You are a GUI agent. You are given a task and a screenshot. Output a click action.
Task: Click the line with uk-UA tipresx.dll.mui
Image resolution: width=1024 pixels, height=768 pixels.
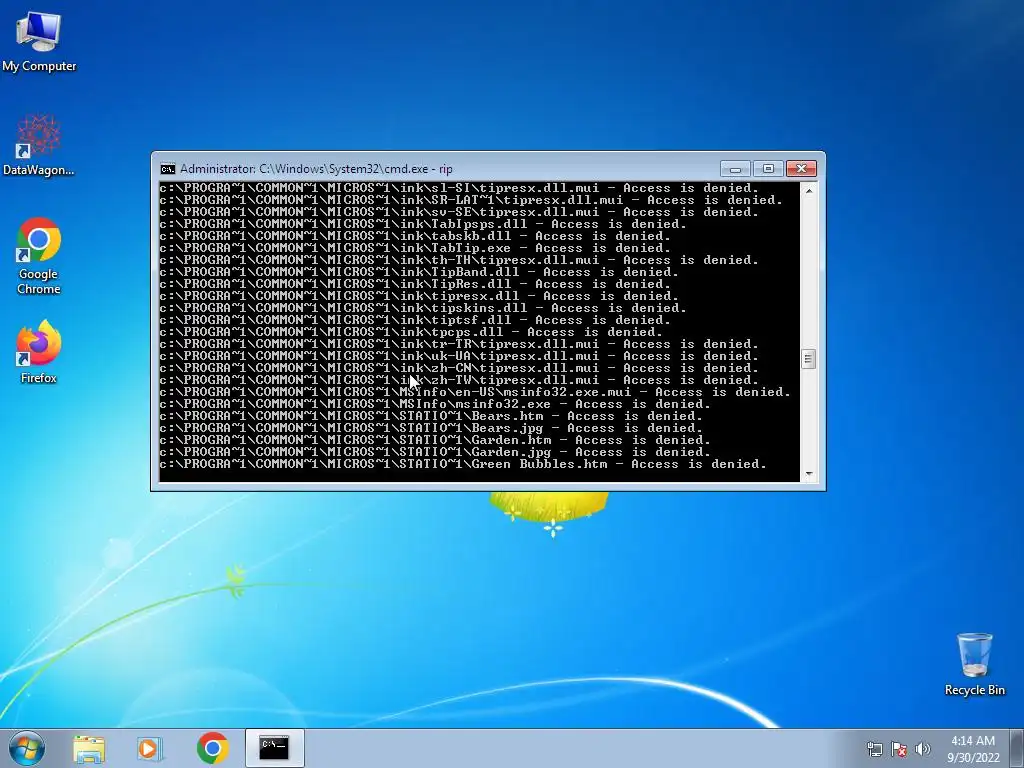(459, 356)
